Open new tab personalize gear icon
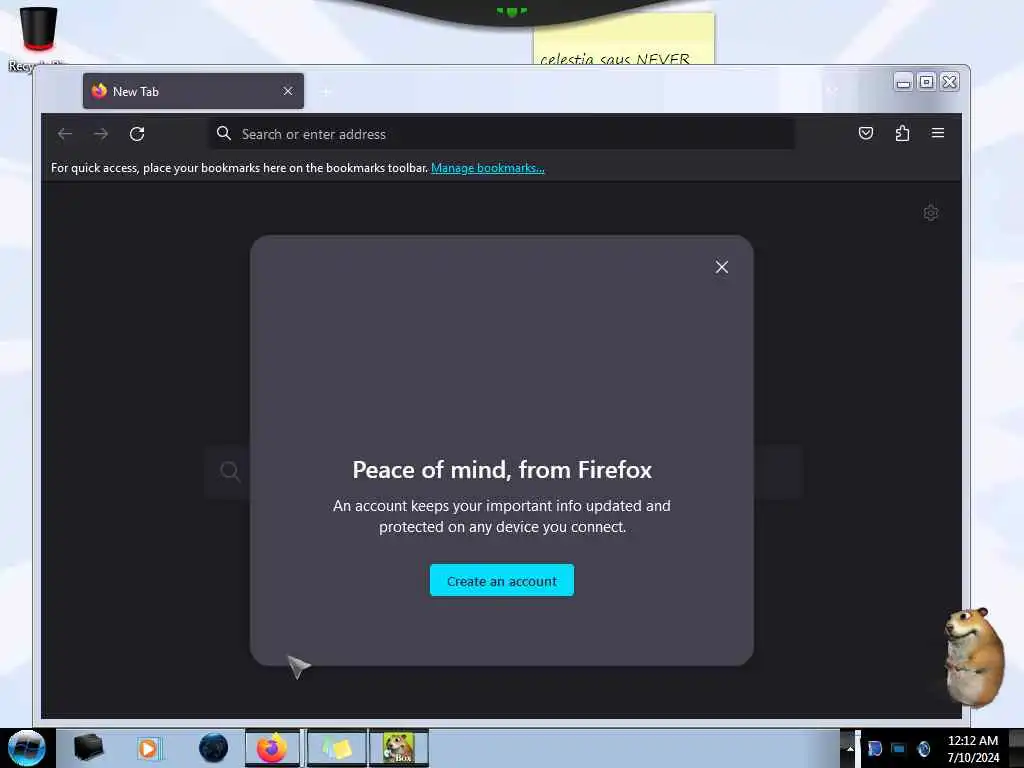The image size is (1024, 768). [x=931, y=213]
